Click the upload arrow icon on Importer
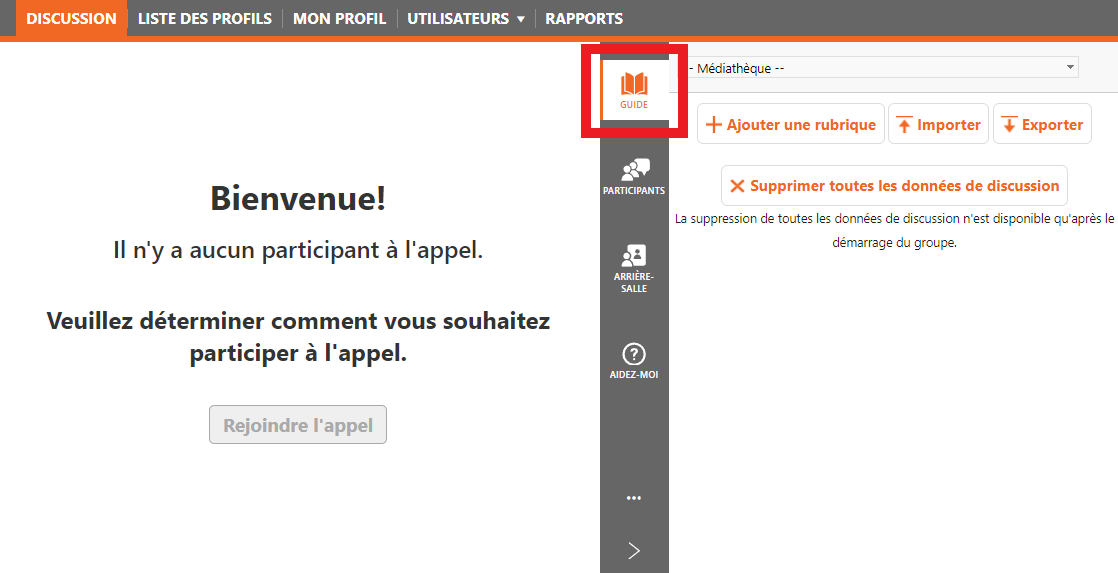Screen dimensions: 1118x573 [904, 125]
